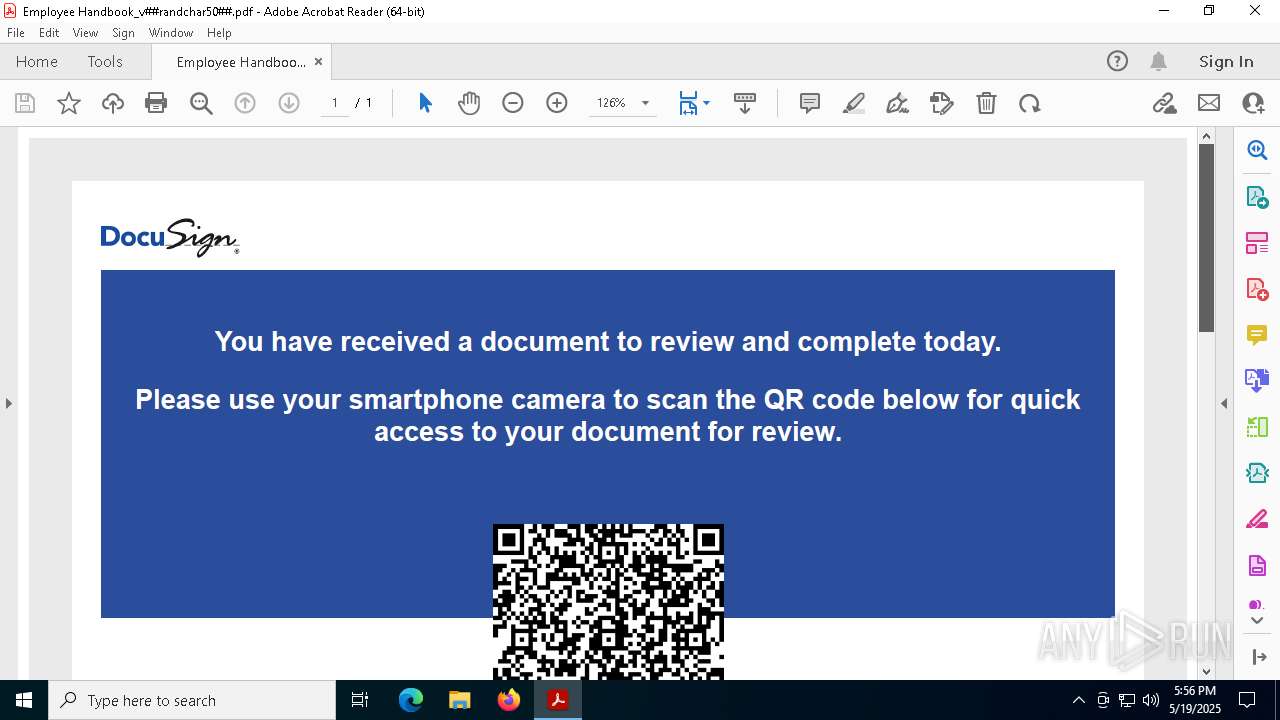The image size is (1280, 720).
Task: Print the document using the printer icon
Action: 156,103
